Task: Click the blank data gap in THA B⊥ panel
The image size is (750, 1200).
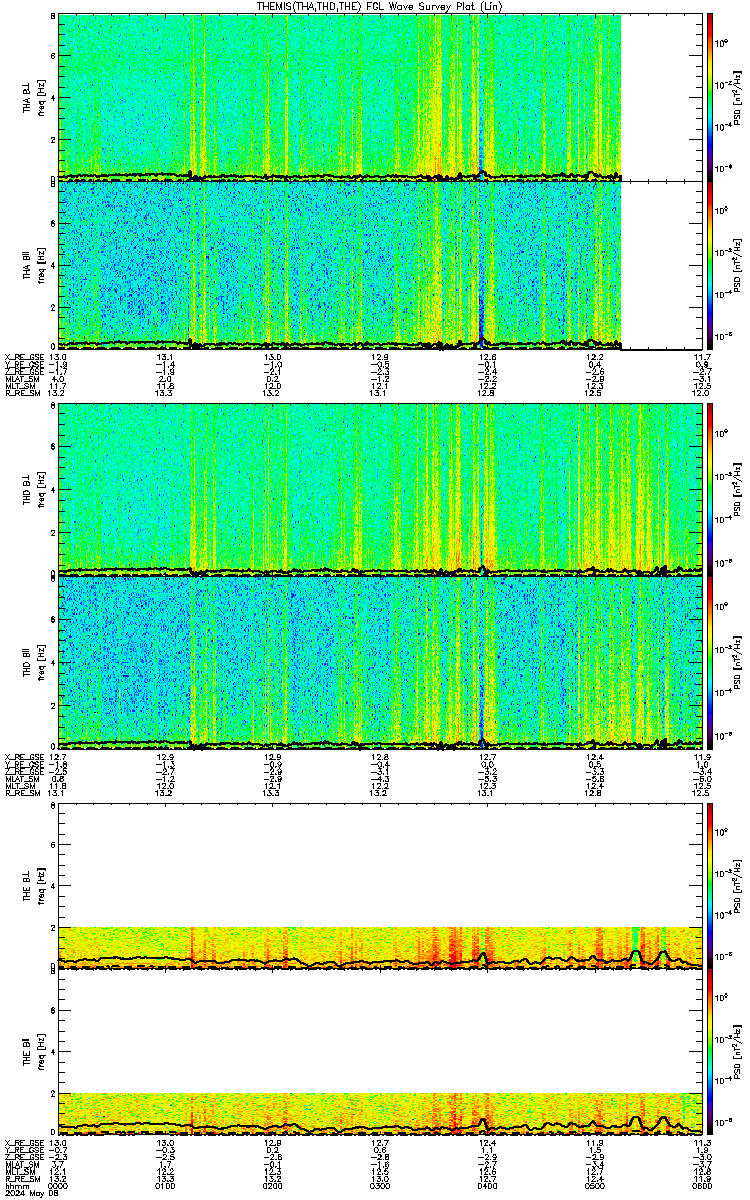Action: 662,97
